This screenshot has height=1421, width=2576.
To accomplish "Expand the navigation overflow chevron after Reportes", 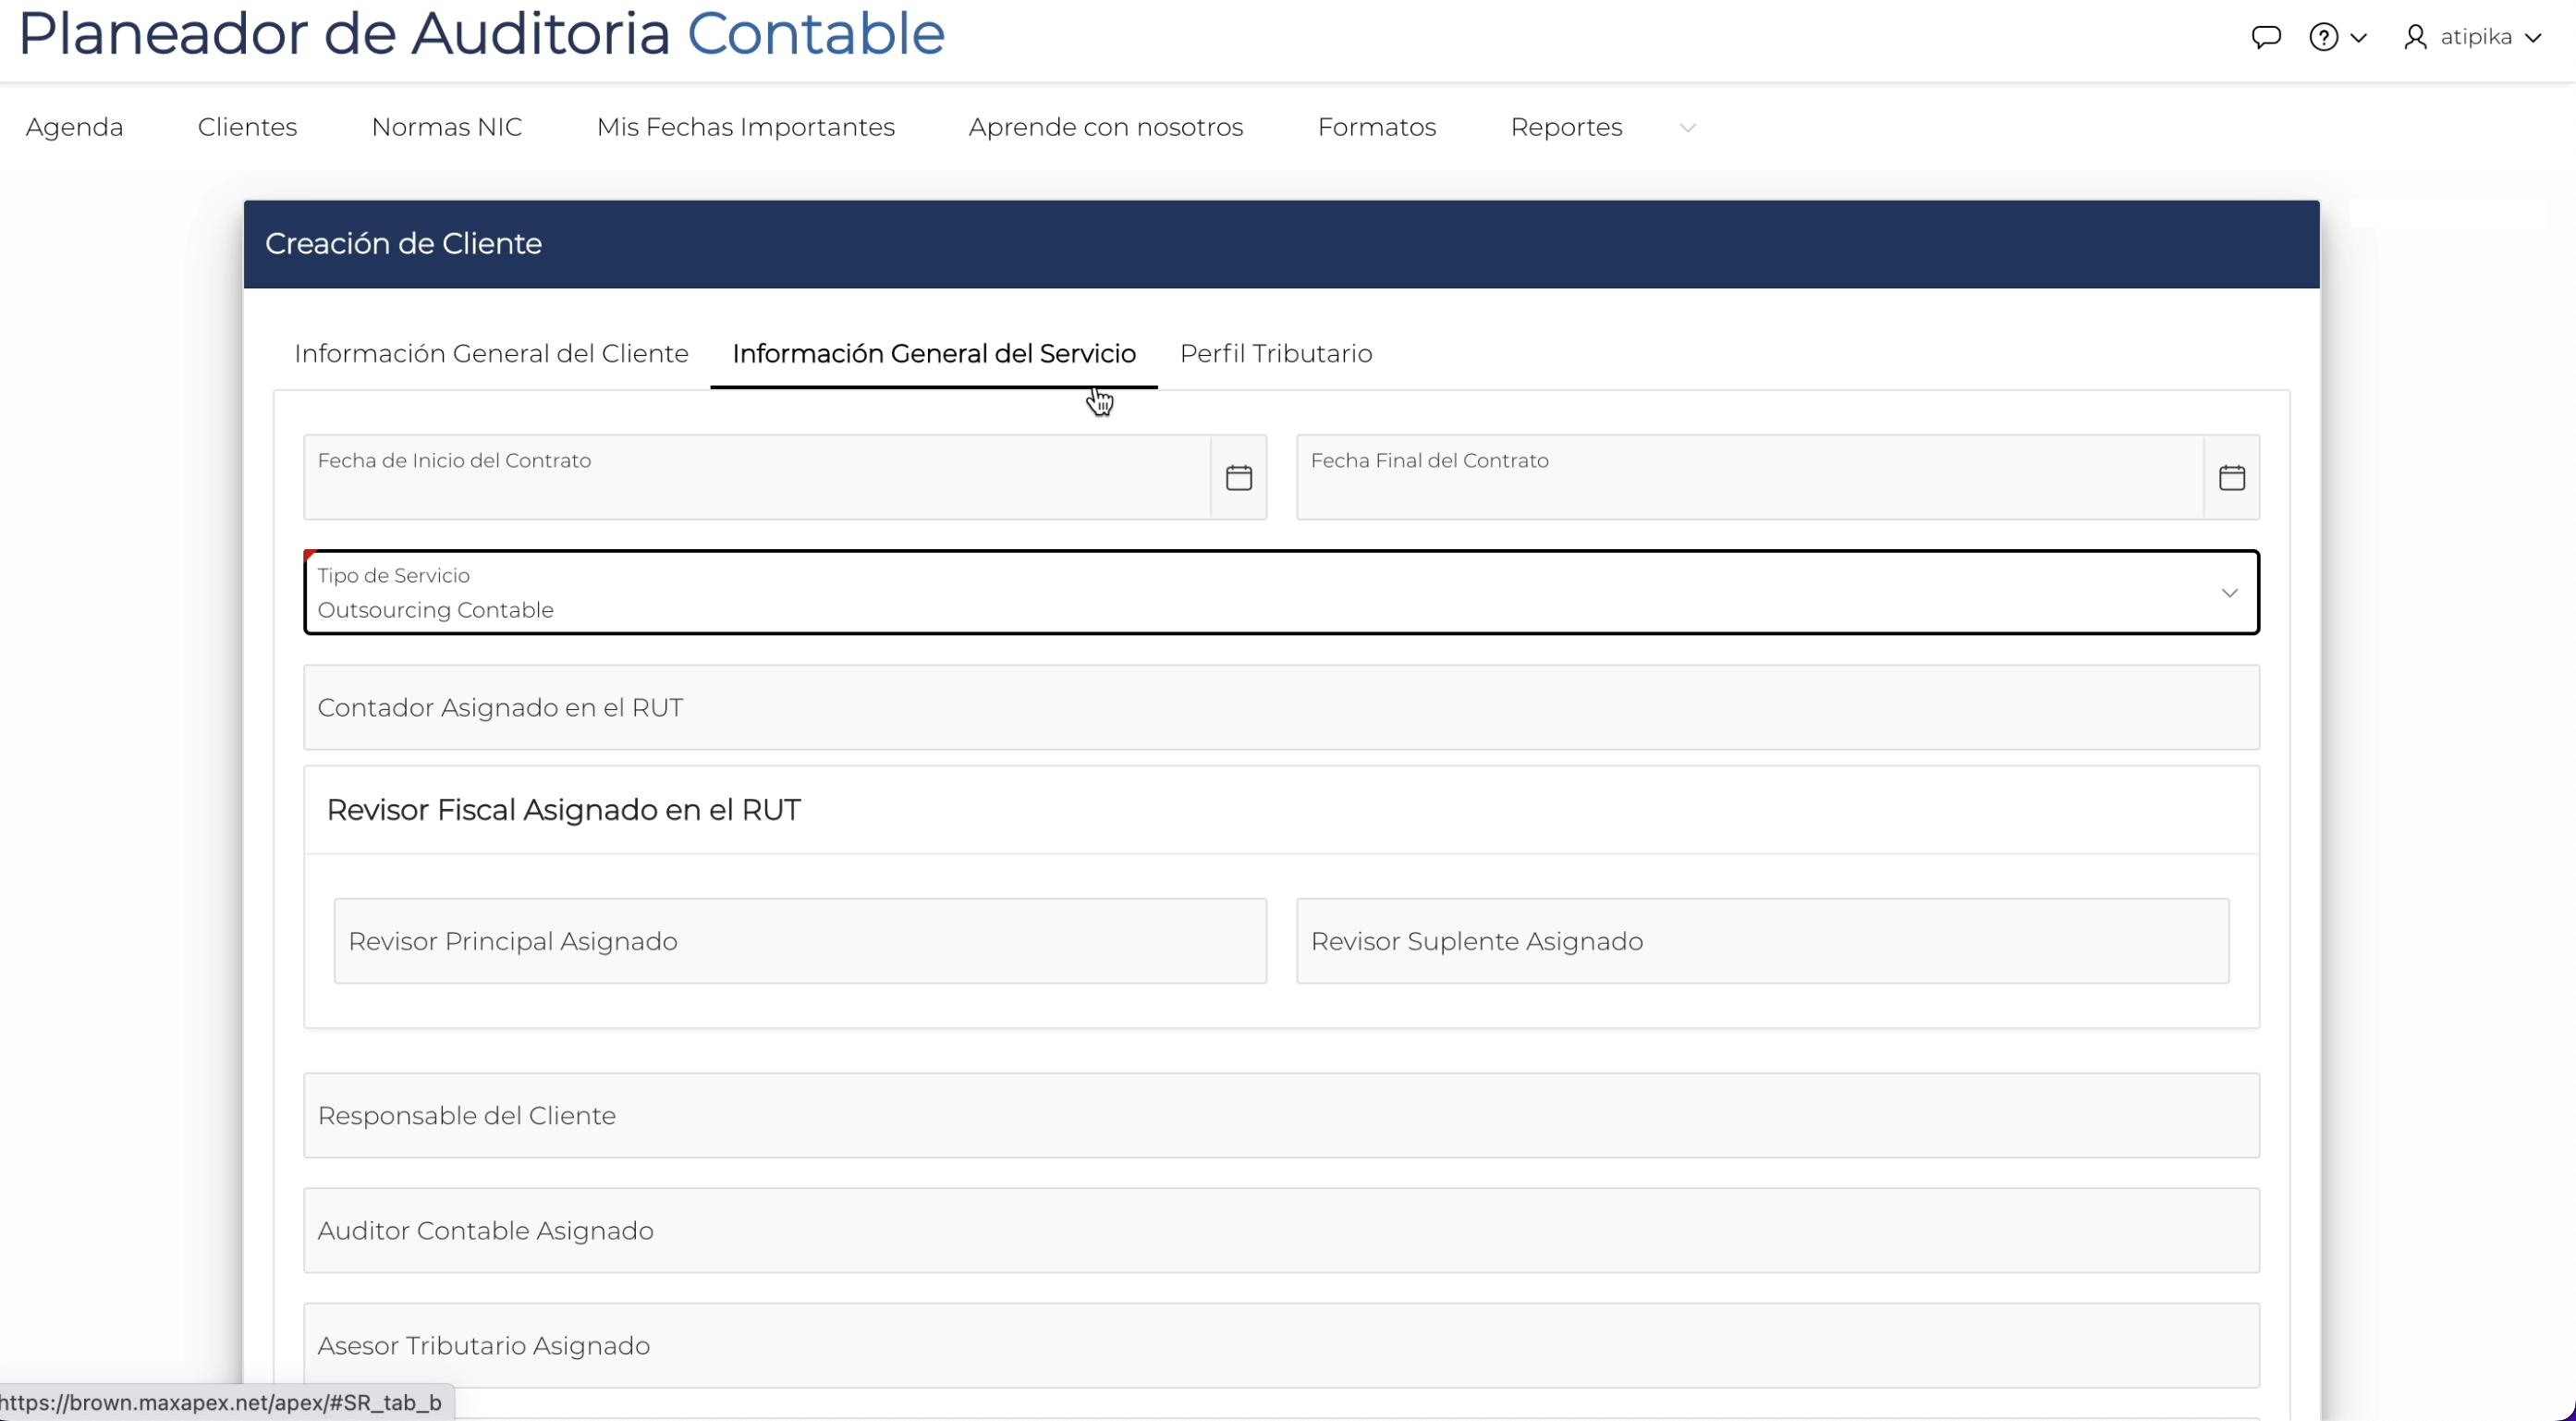I will [1688, 128].
